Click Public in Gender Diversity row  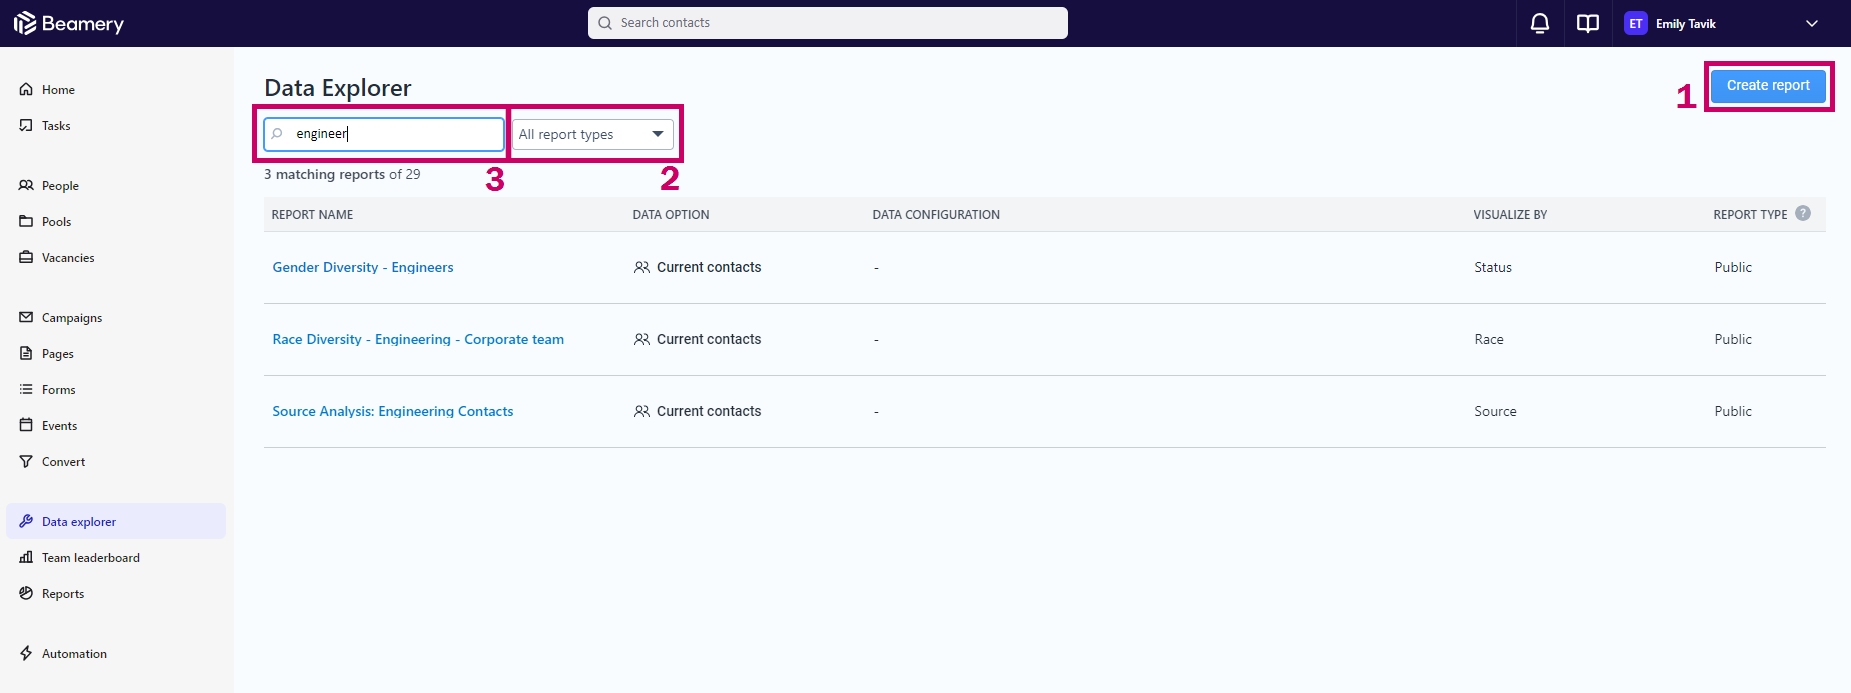click(x=1733, y=267)
